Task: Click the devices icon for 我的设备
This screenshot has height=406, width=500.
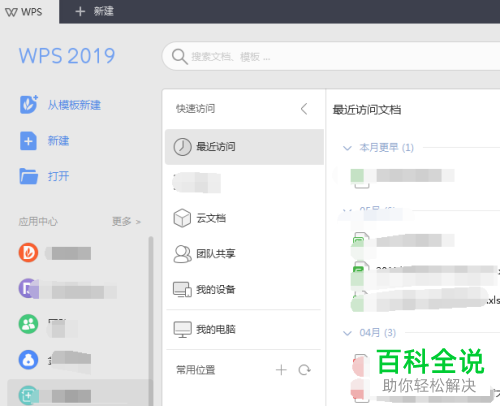Action: click(182, 289)
